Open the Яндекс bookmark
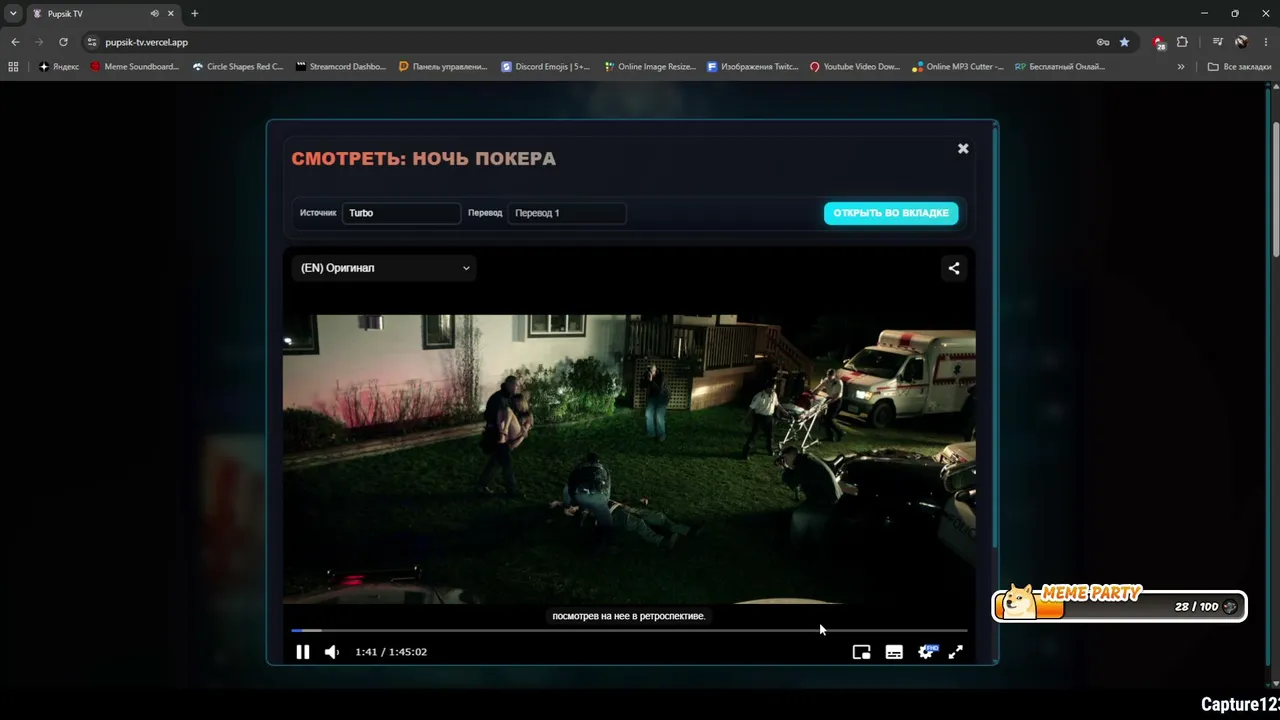The height and width of the screenshot is (720, 1280). click(59, 67)
